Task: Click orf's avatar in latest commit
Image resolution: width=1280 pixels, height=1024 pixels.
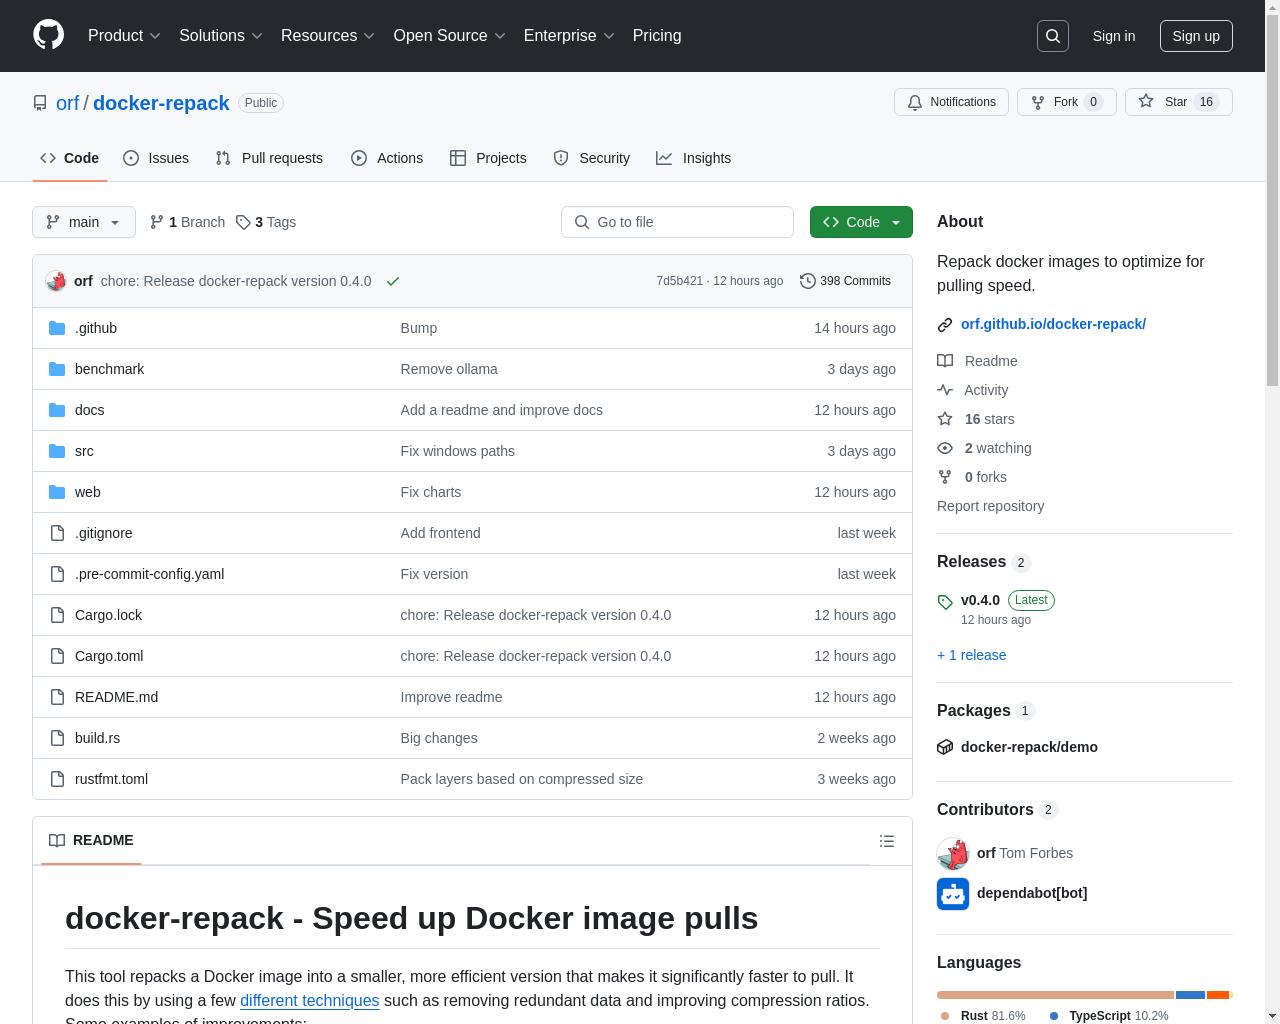Action: [56, 281]
